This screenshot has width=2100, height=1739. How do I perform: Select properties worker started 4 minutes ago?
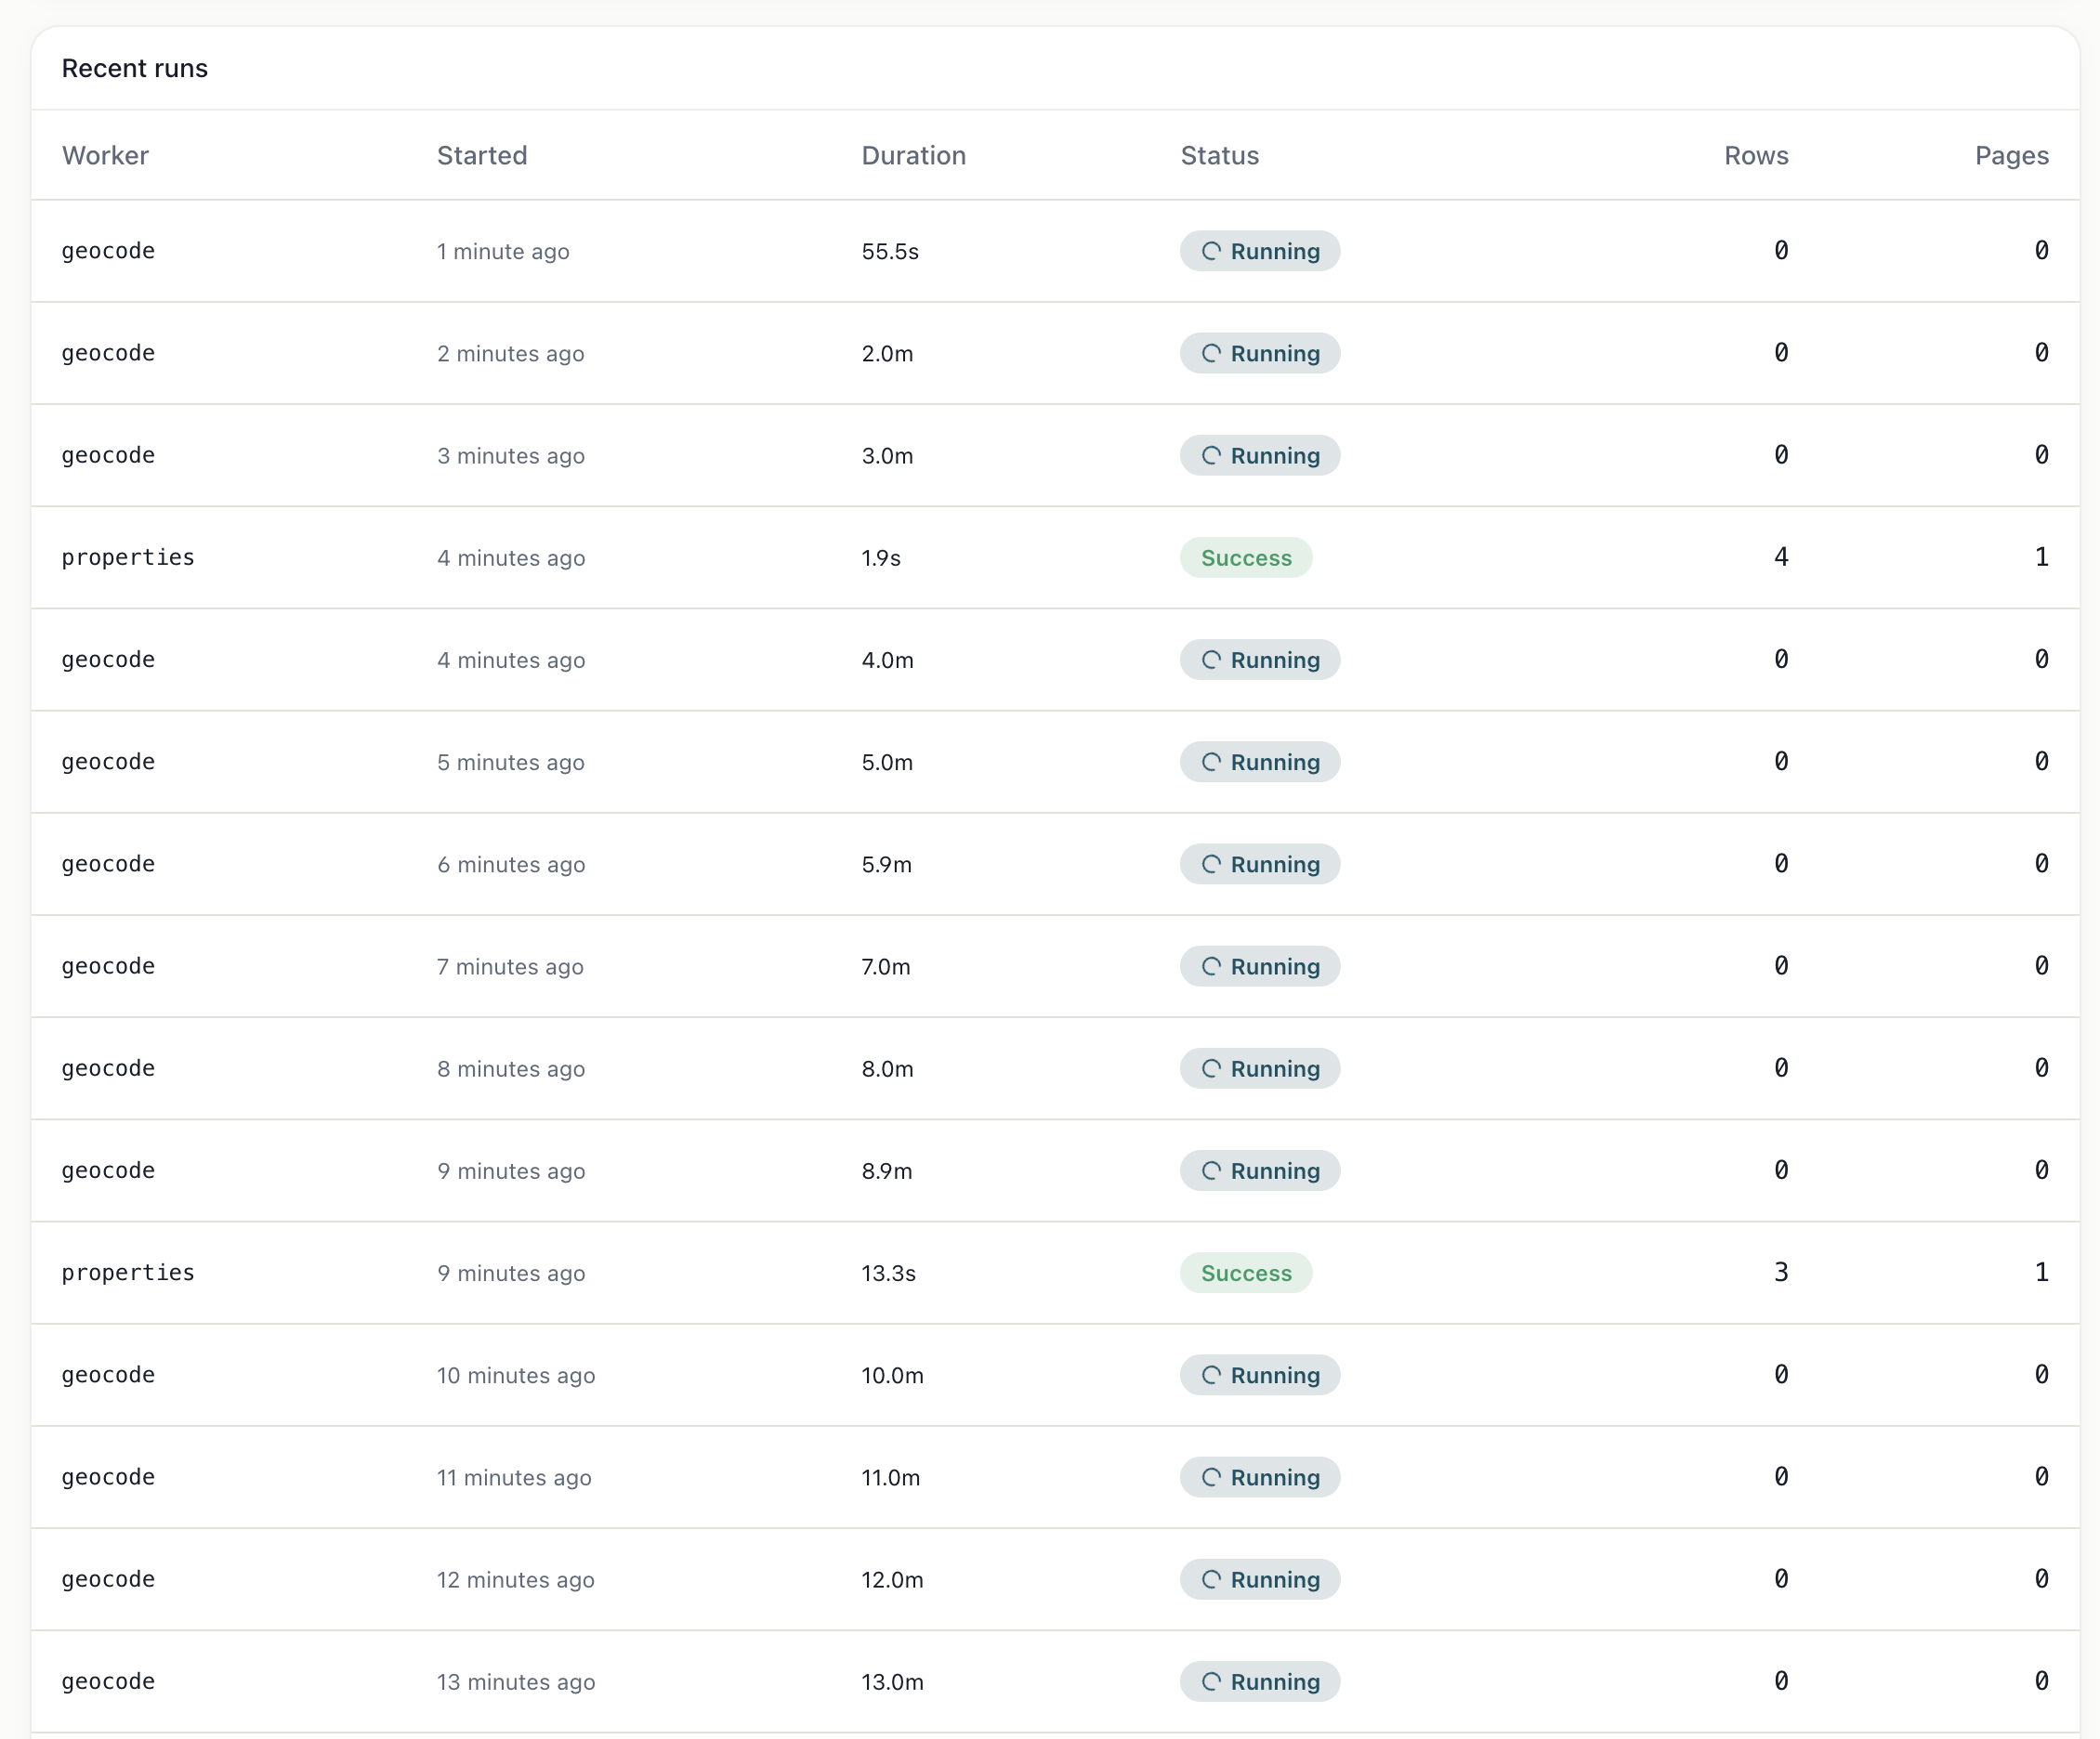[x=128, y=558]
